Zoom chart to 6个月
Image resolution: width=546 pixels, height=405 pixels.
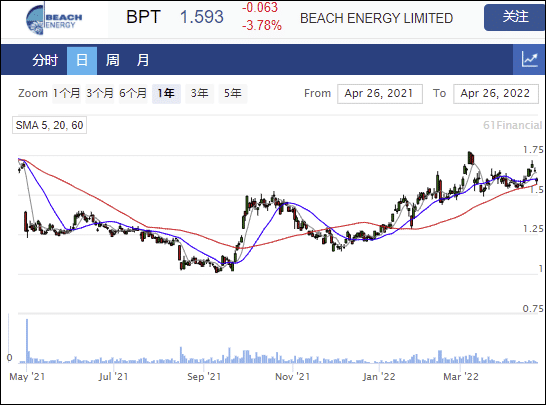[133, 93]
